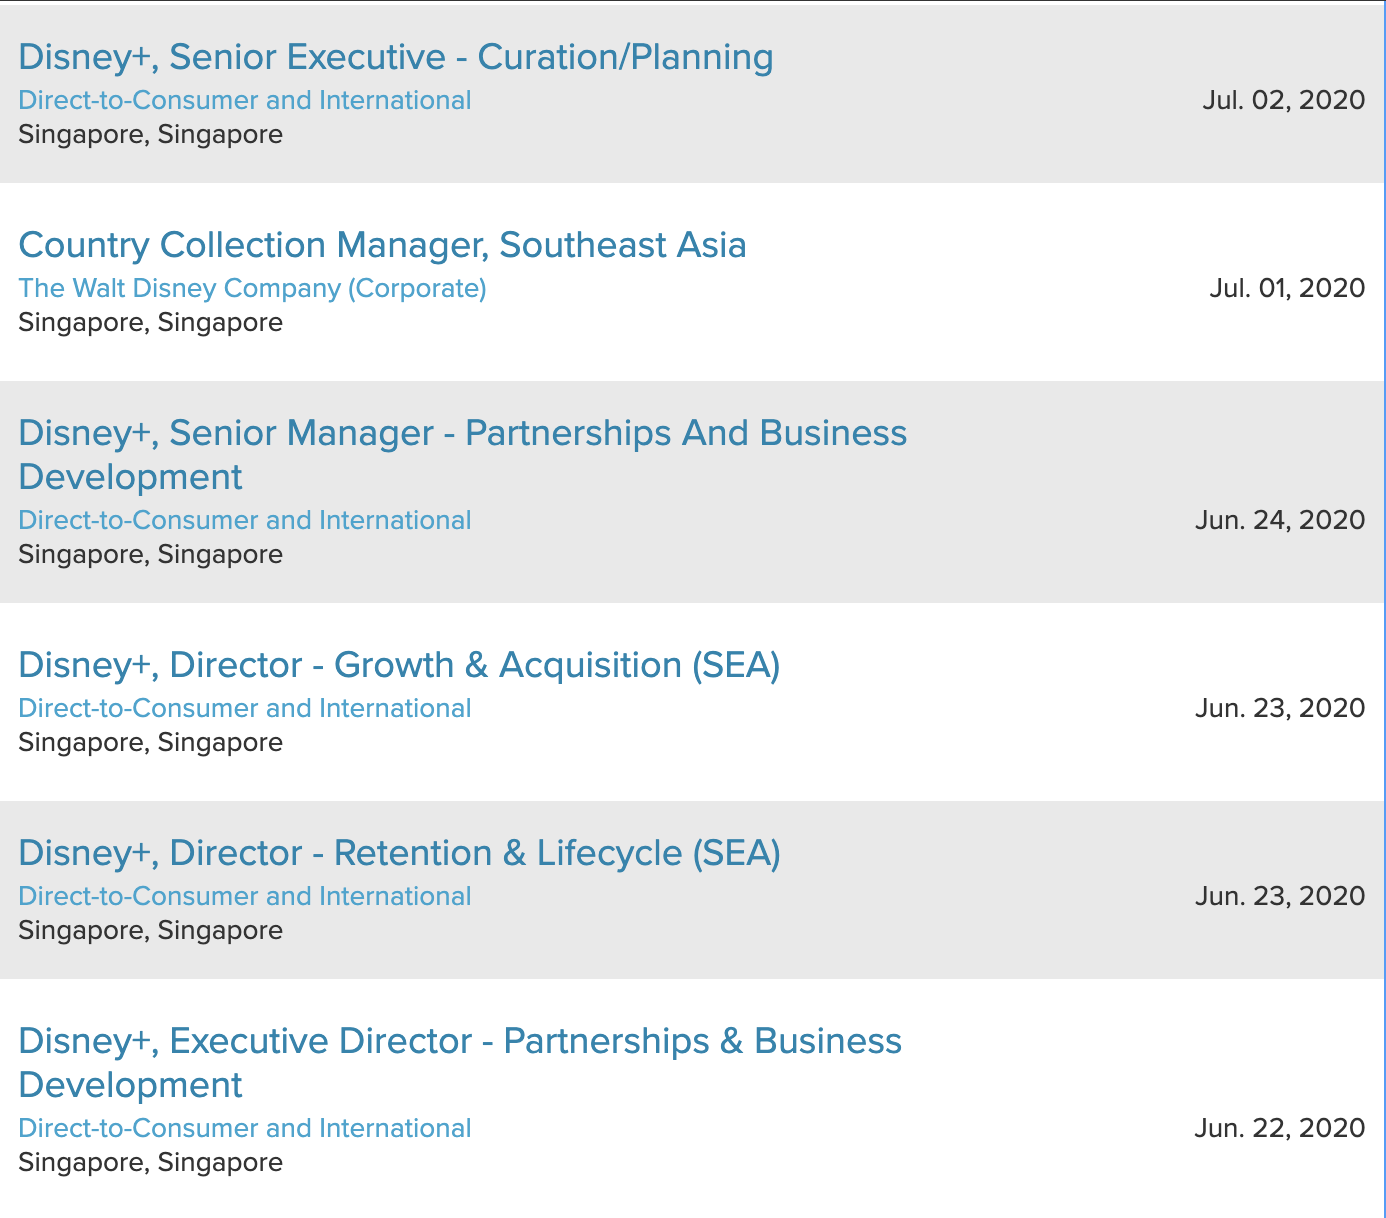This screenshot has width=1386, height=1218.
Task: Open the Disney+ Senior Executive Curation/Planning job
Action: point(395,57)
